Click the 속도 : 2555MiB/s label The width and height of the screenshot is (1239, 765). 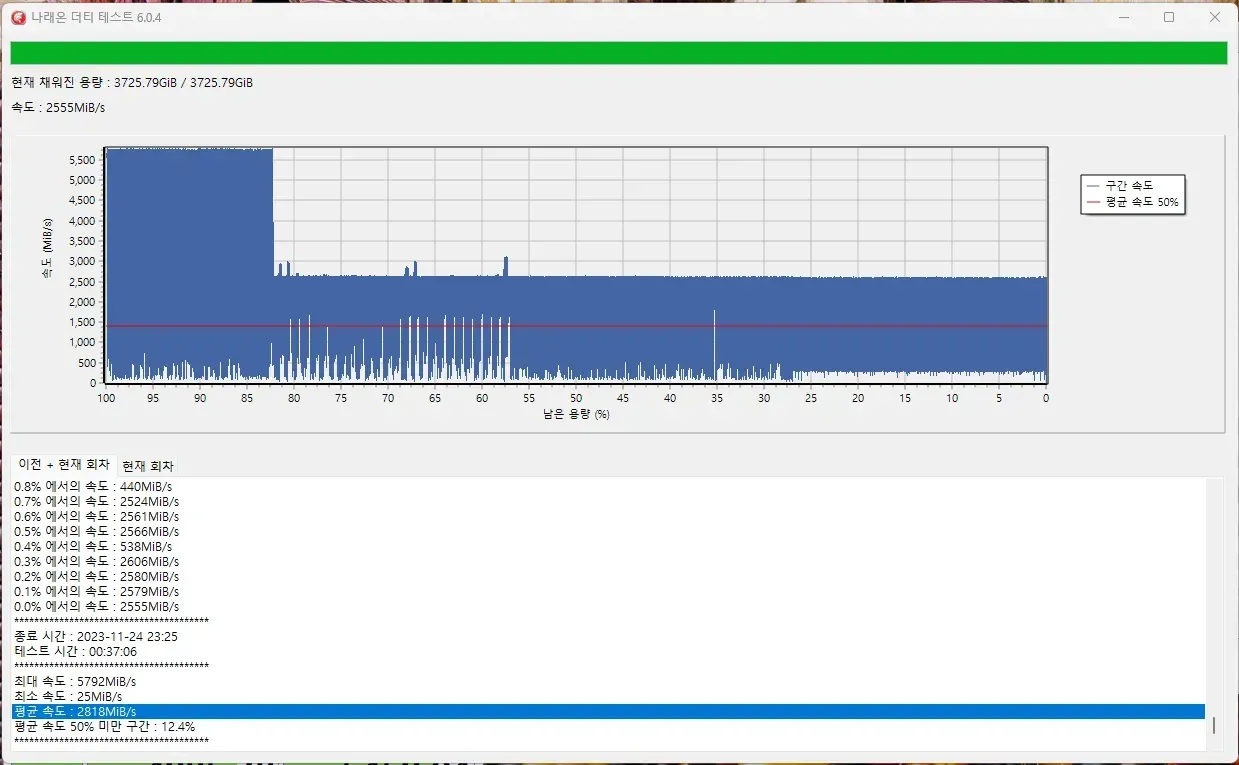59,107
